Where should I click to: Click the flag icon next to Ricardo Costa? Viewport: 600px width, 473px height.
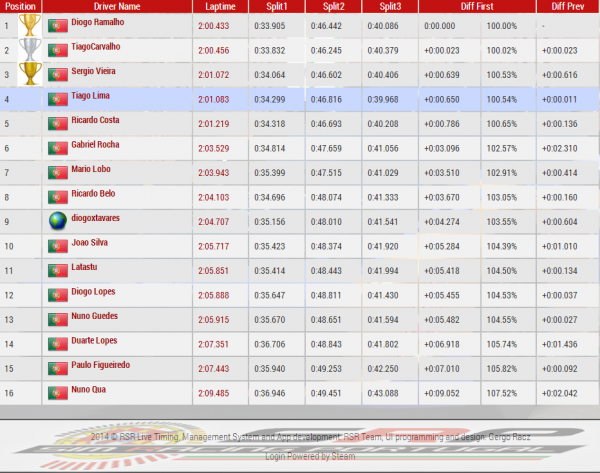pyautogui.click(x=57, y=123)
